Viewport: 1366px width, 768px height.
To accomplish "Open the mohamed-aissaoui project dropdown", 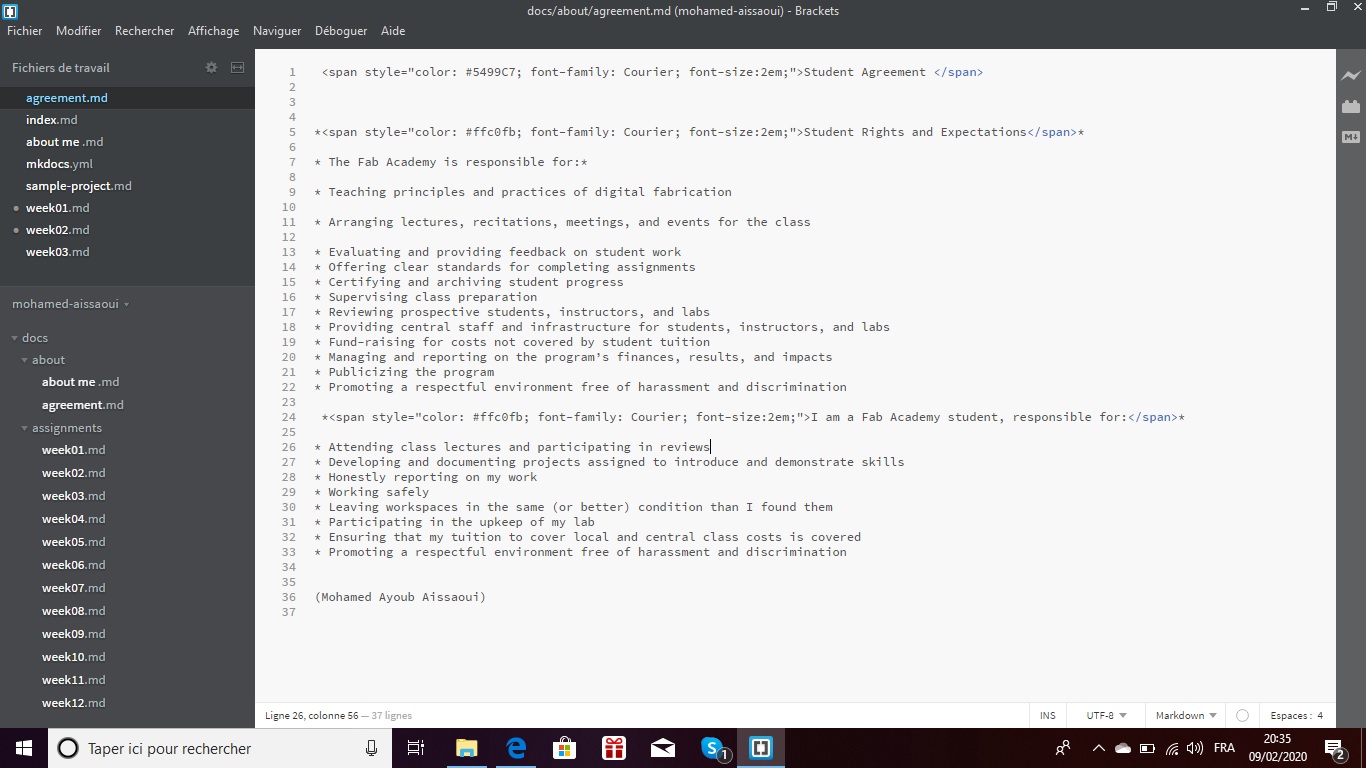I will coord(71,303).
